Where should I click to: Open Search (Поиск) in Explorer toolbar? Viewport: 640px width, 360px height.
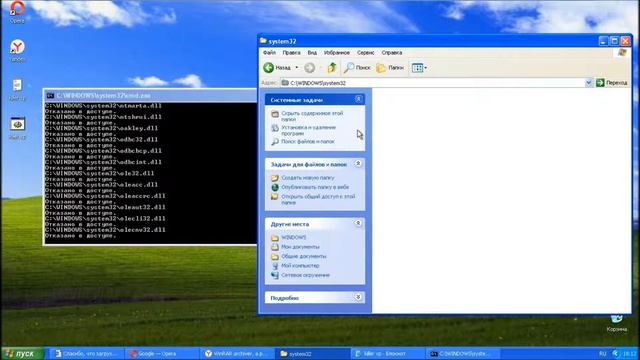pos(357,68)
